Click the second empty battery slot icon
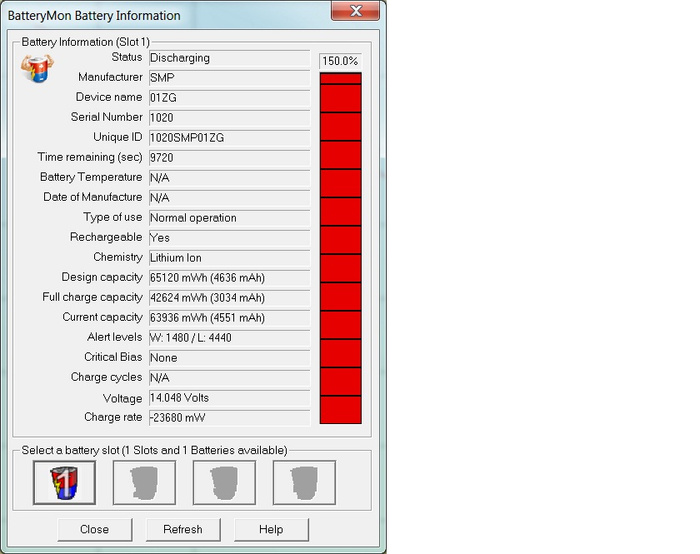The width and height of the screenshot is (700, 554). (x=144, y=483)
